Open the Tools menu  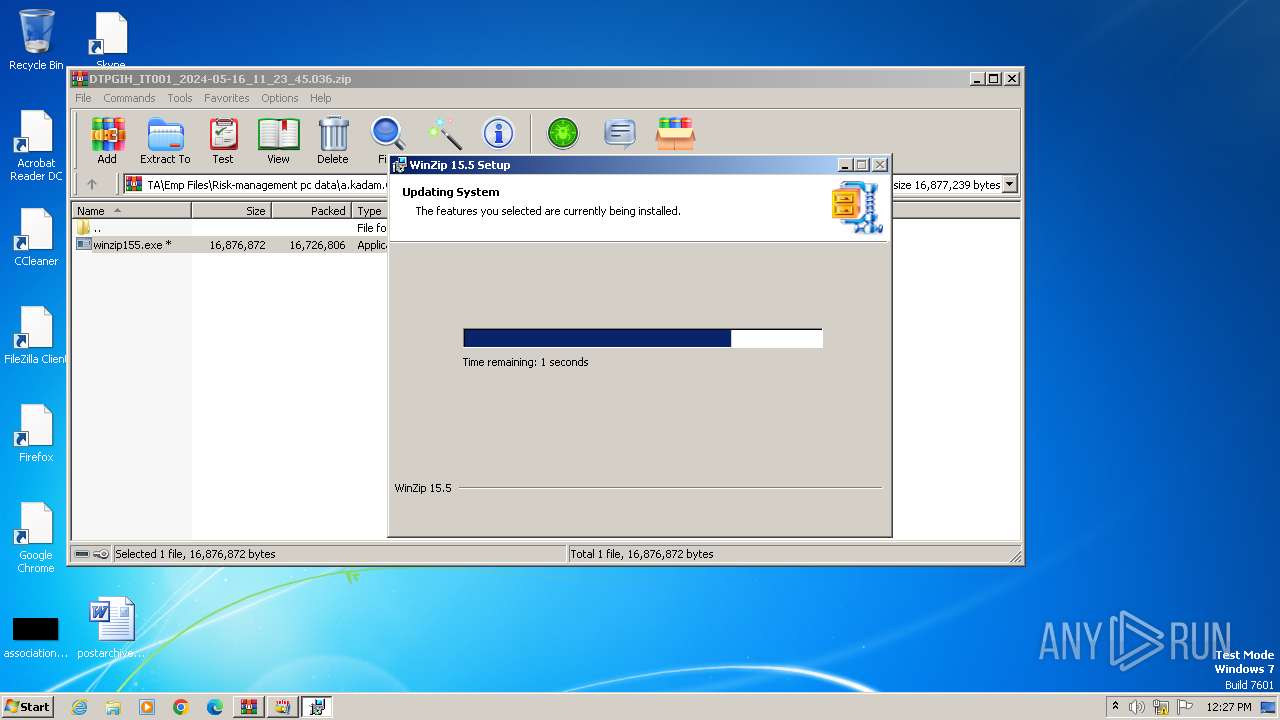[x=180, y=98]
